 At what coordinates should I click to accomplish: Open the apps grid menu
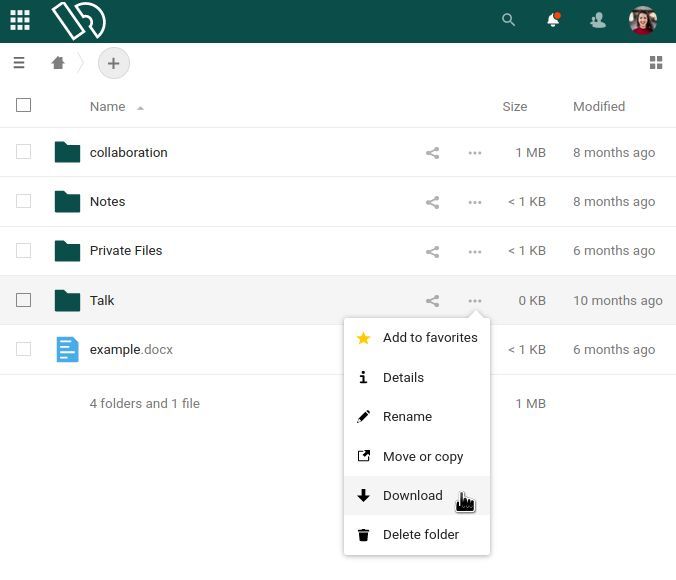(x=20, y=20)
